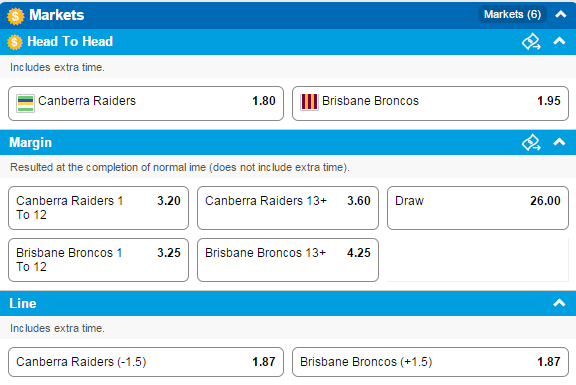Select Canberra Raiders head to head at 1.80

146,104
